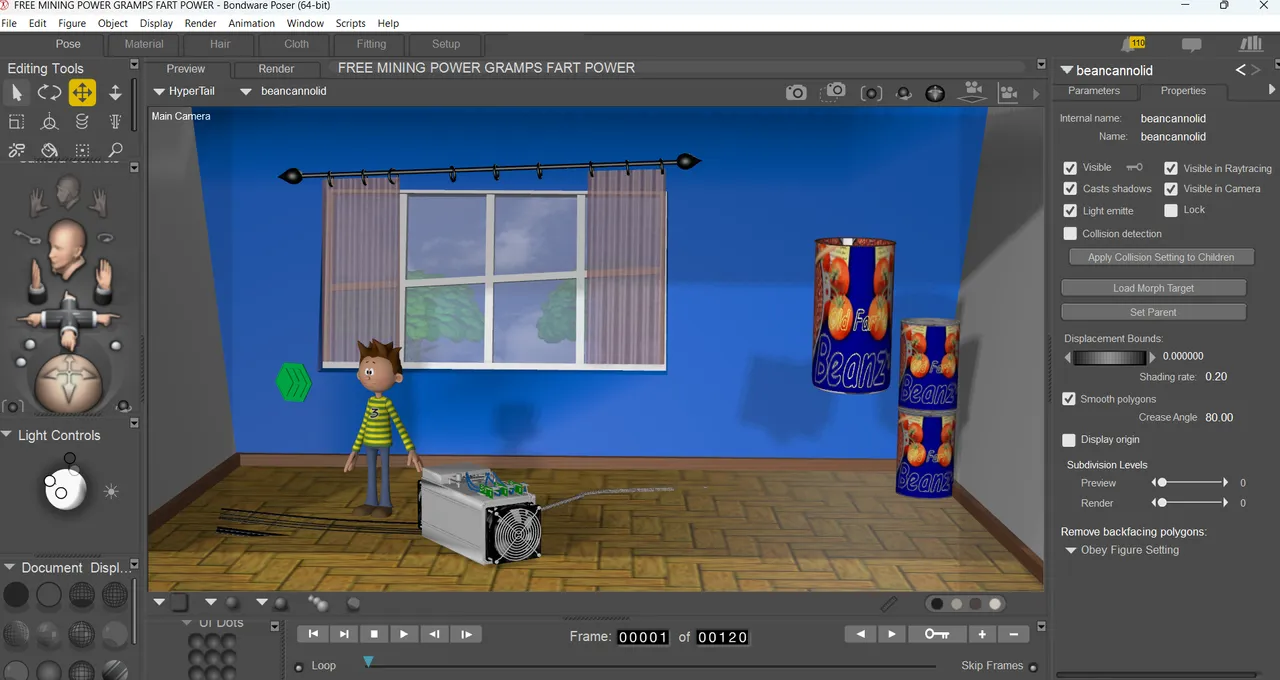The image size is (1280, 680).
Task: Select the Translate In/Out tool
Action: coord(115,93)
